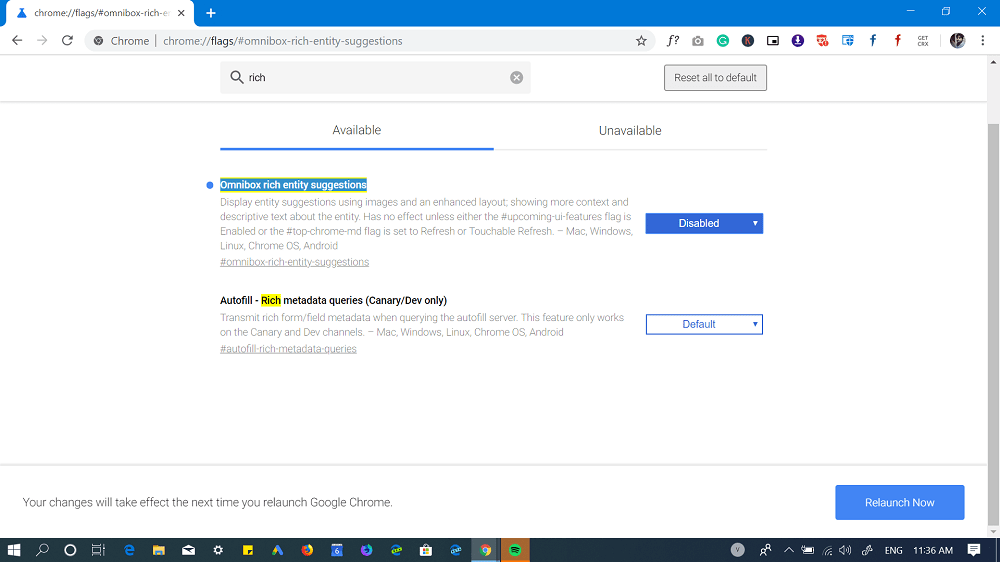This screenshot has height=562, width=1000.
Task: Click the 'Relaunch Now' button
Action: pyautogui.click(x=899, y=503)
